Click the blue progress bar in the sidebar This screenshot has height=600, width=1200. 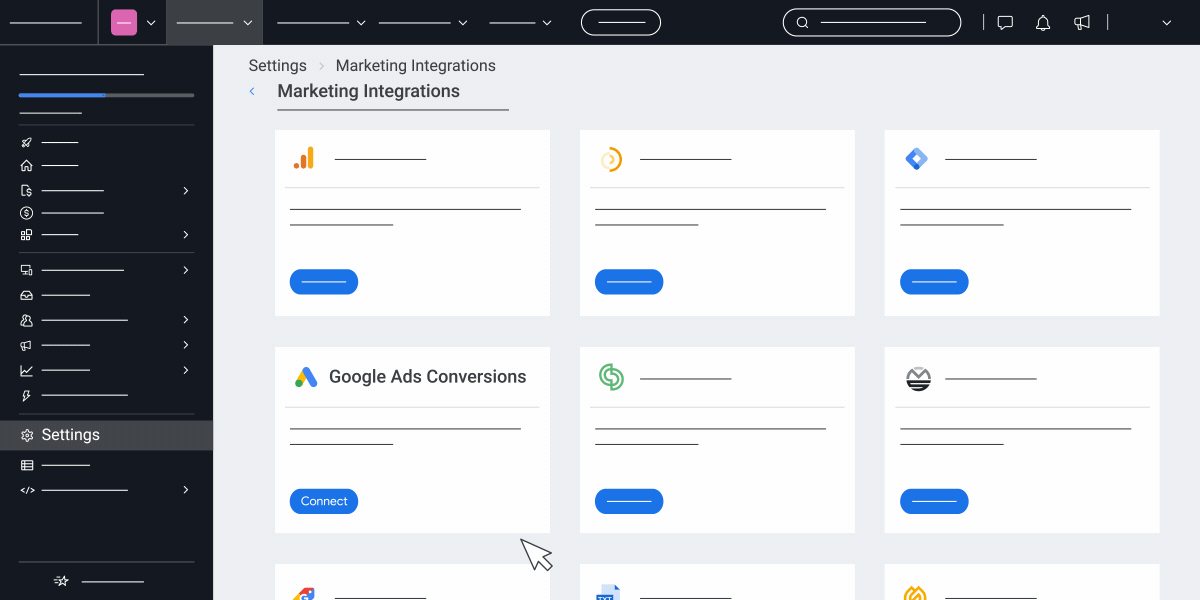[x=62, y=95]
